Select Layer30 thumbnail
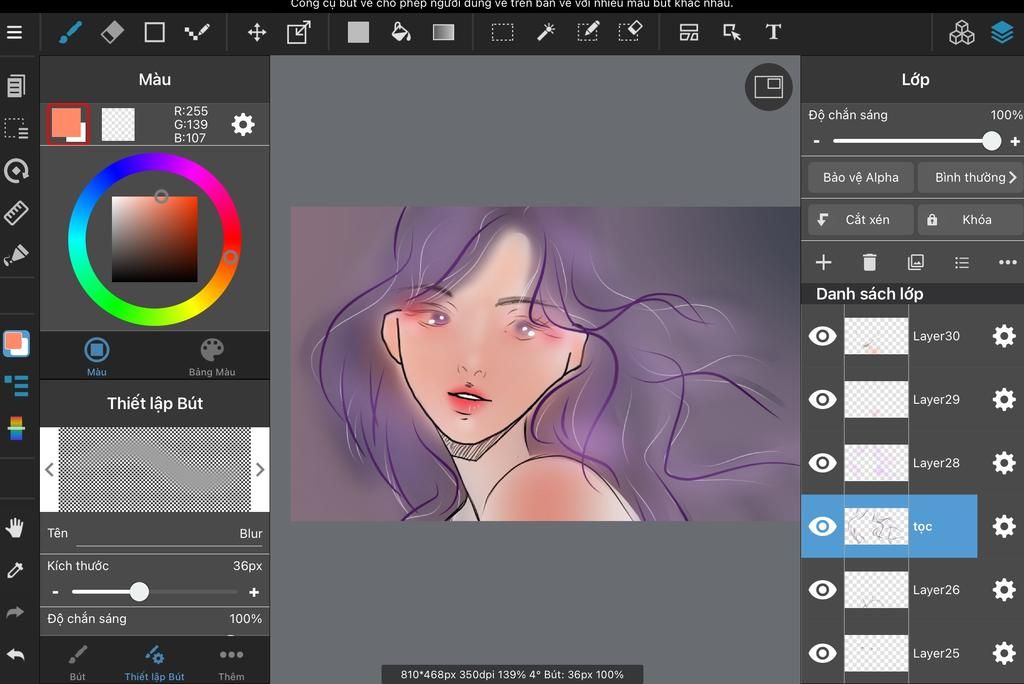Image resolution: width=1024 pixels, height=684 pixels. (x=876, y=336)
